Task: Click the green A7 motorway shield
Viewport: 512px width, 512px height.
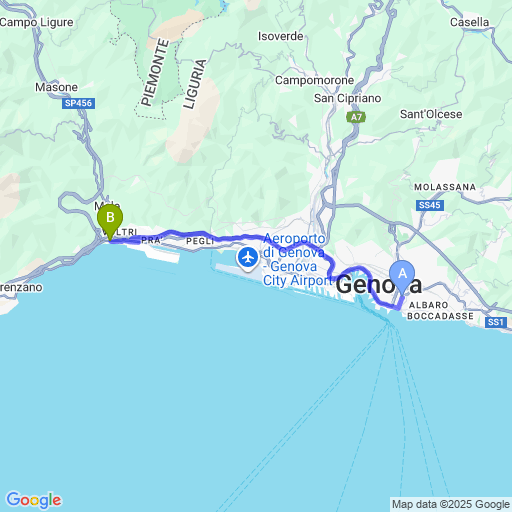Action: (356, 117)
